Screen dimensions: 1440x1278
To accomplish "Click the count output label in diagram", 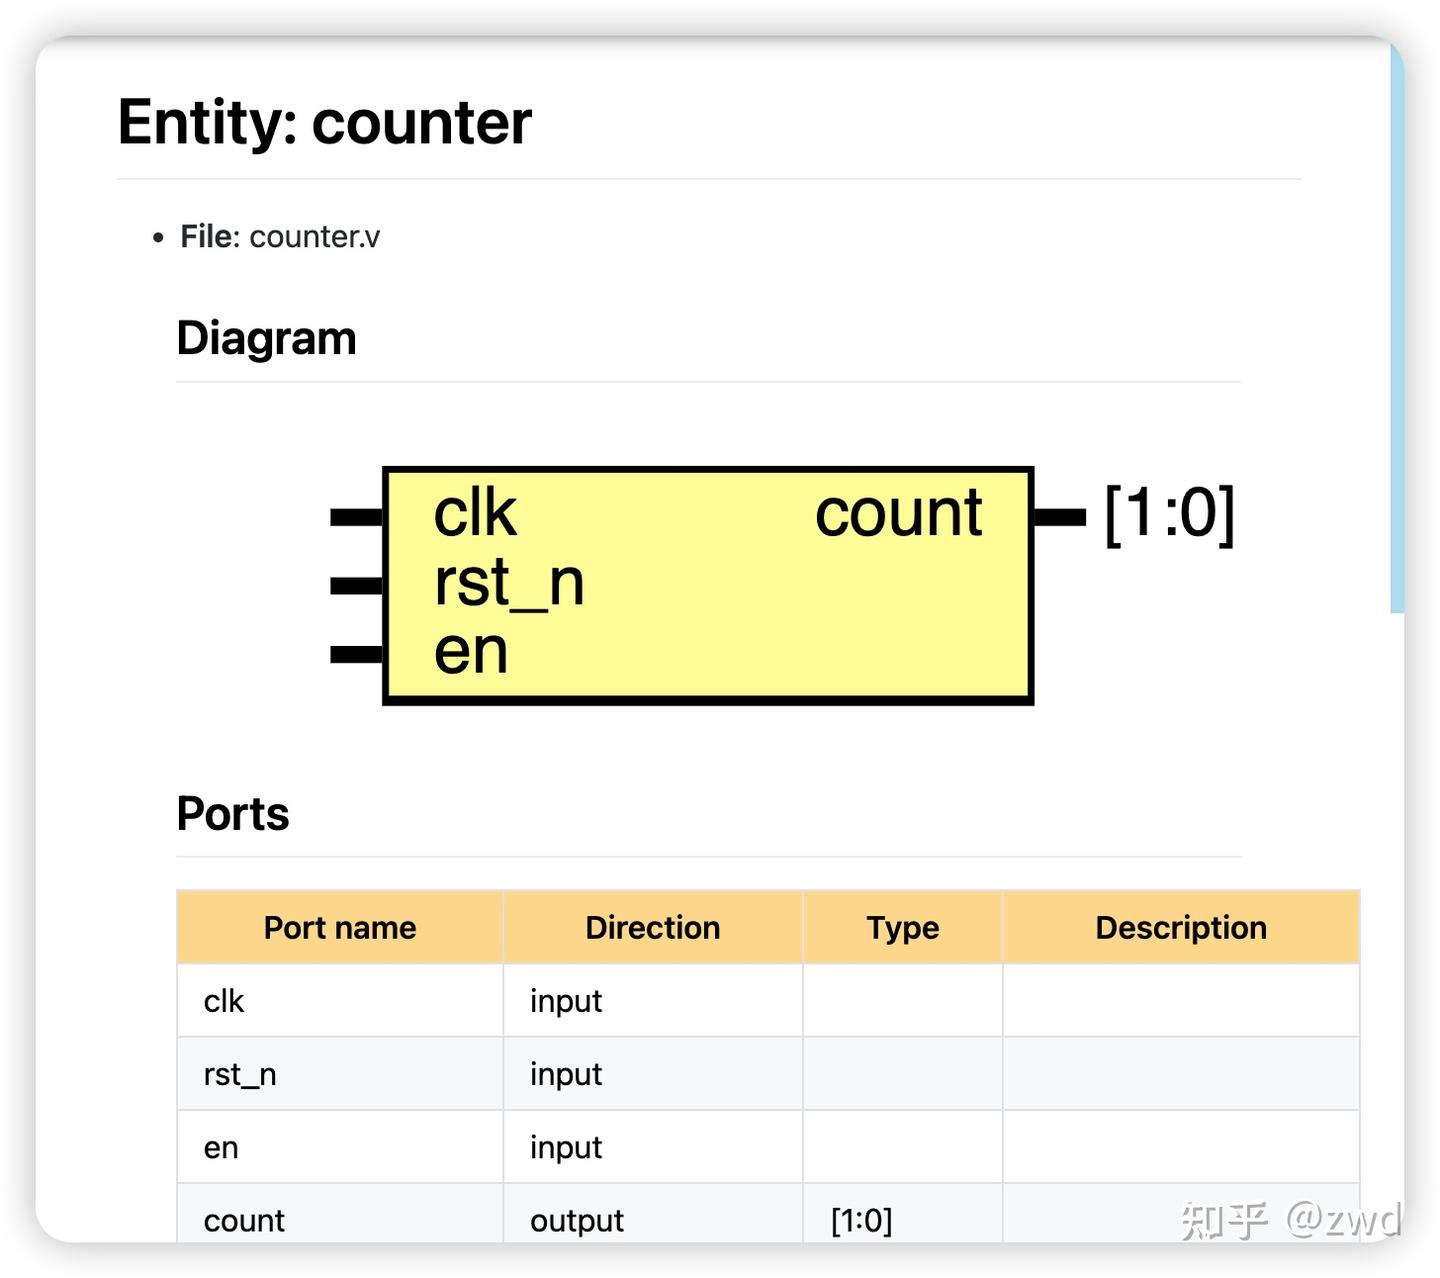I will pos(898,513).
